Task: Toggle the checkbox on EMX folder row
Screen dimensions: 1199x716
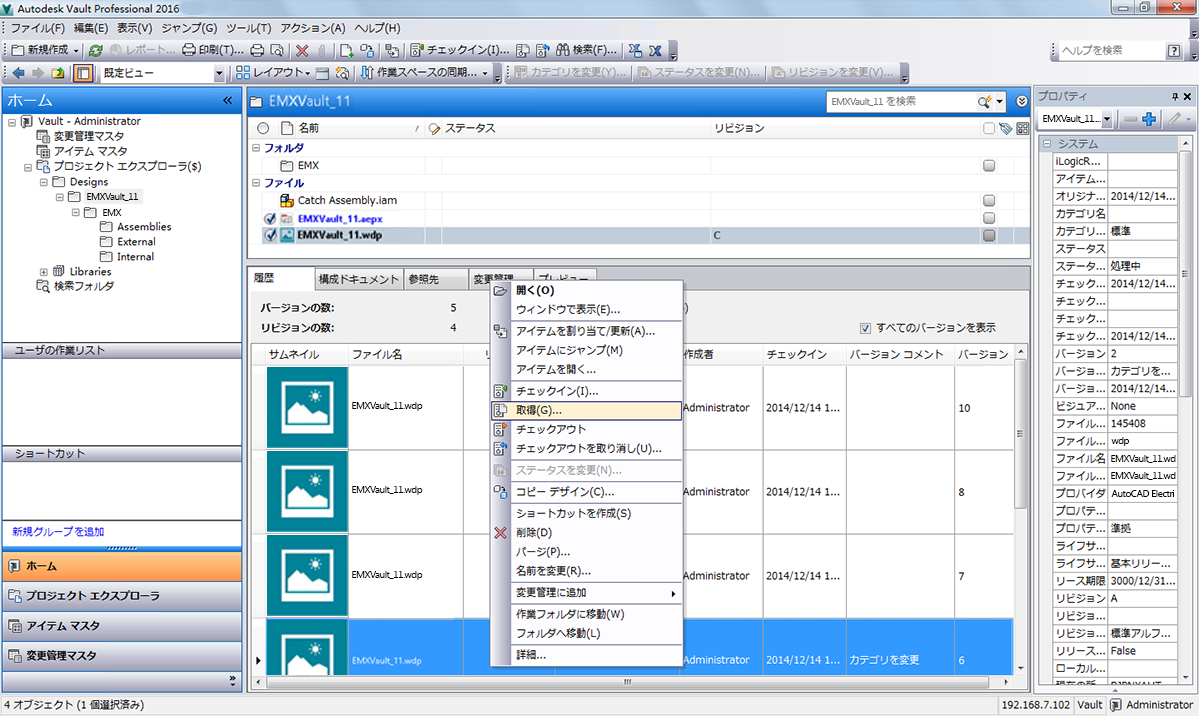Action: tap(989, 165)
